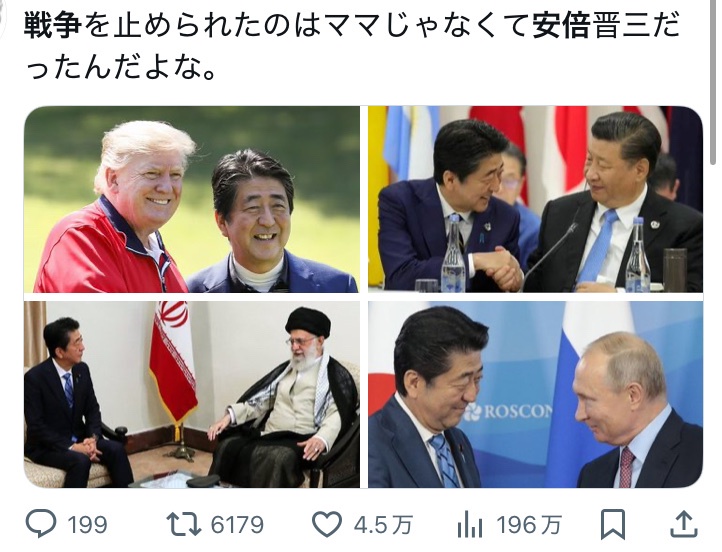
Task: Open the top-right handshake photo with flags
Action: pyautogui.click(x=536, y=199)
